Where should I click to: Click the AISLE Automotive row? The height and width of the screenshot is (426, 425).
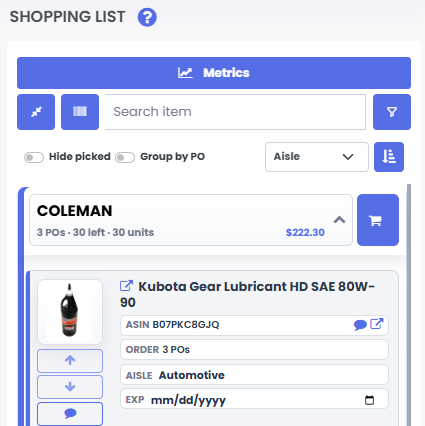[254, 375]
